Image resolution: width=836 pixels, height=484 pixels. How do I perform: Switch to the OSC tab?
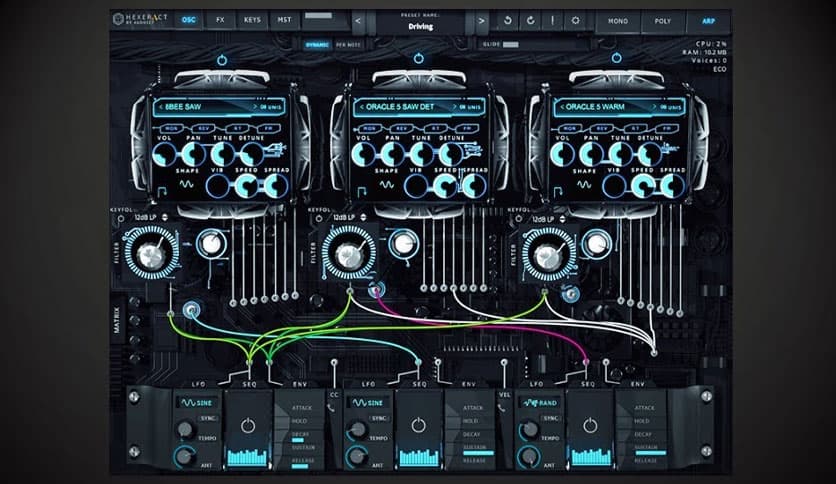pos(188,20)
